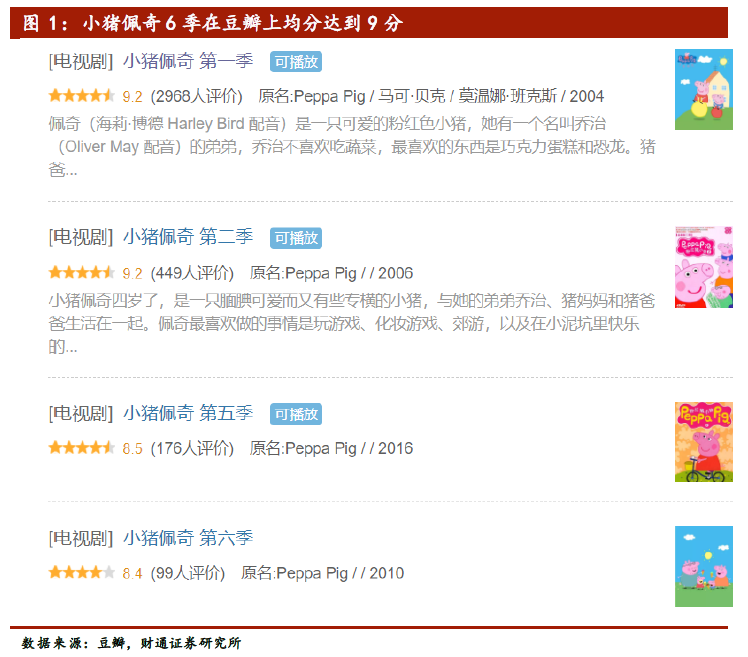
Task: Click the [电视剧] tag before 第一季
Action: pyautogui.click(x=81, y=62)
